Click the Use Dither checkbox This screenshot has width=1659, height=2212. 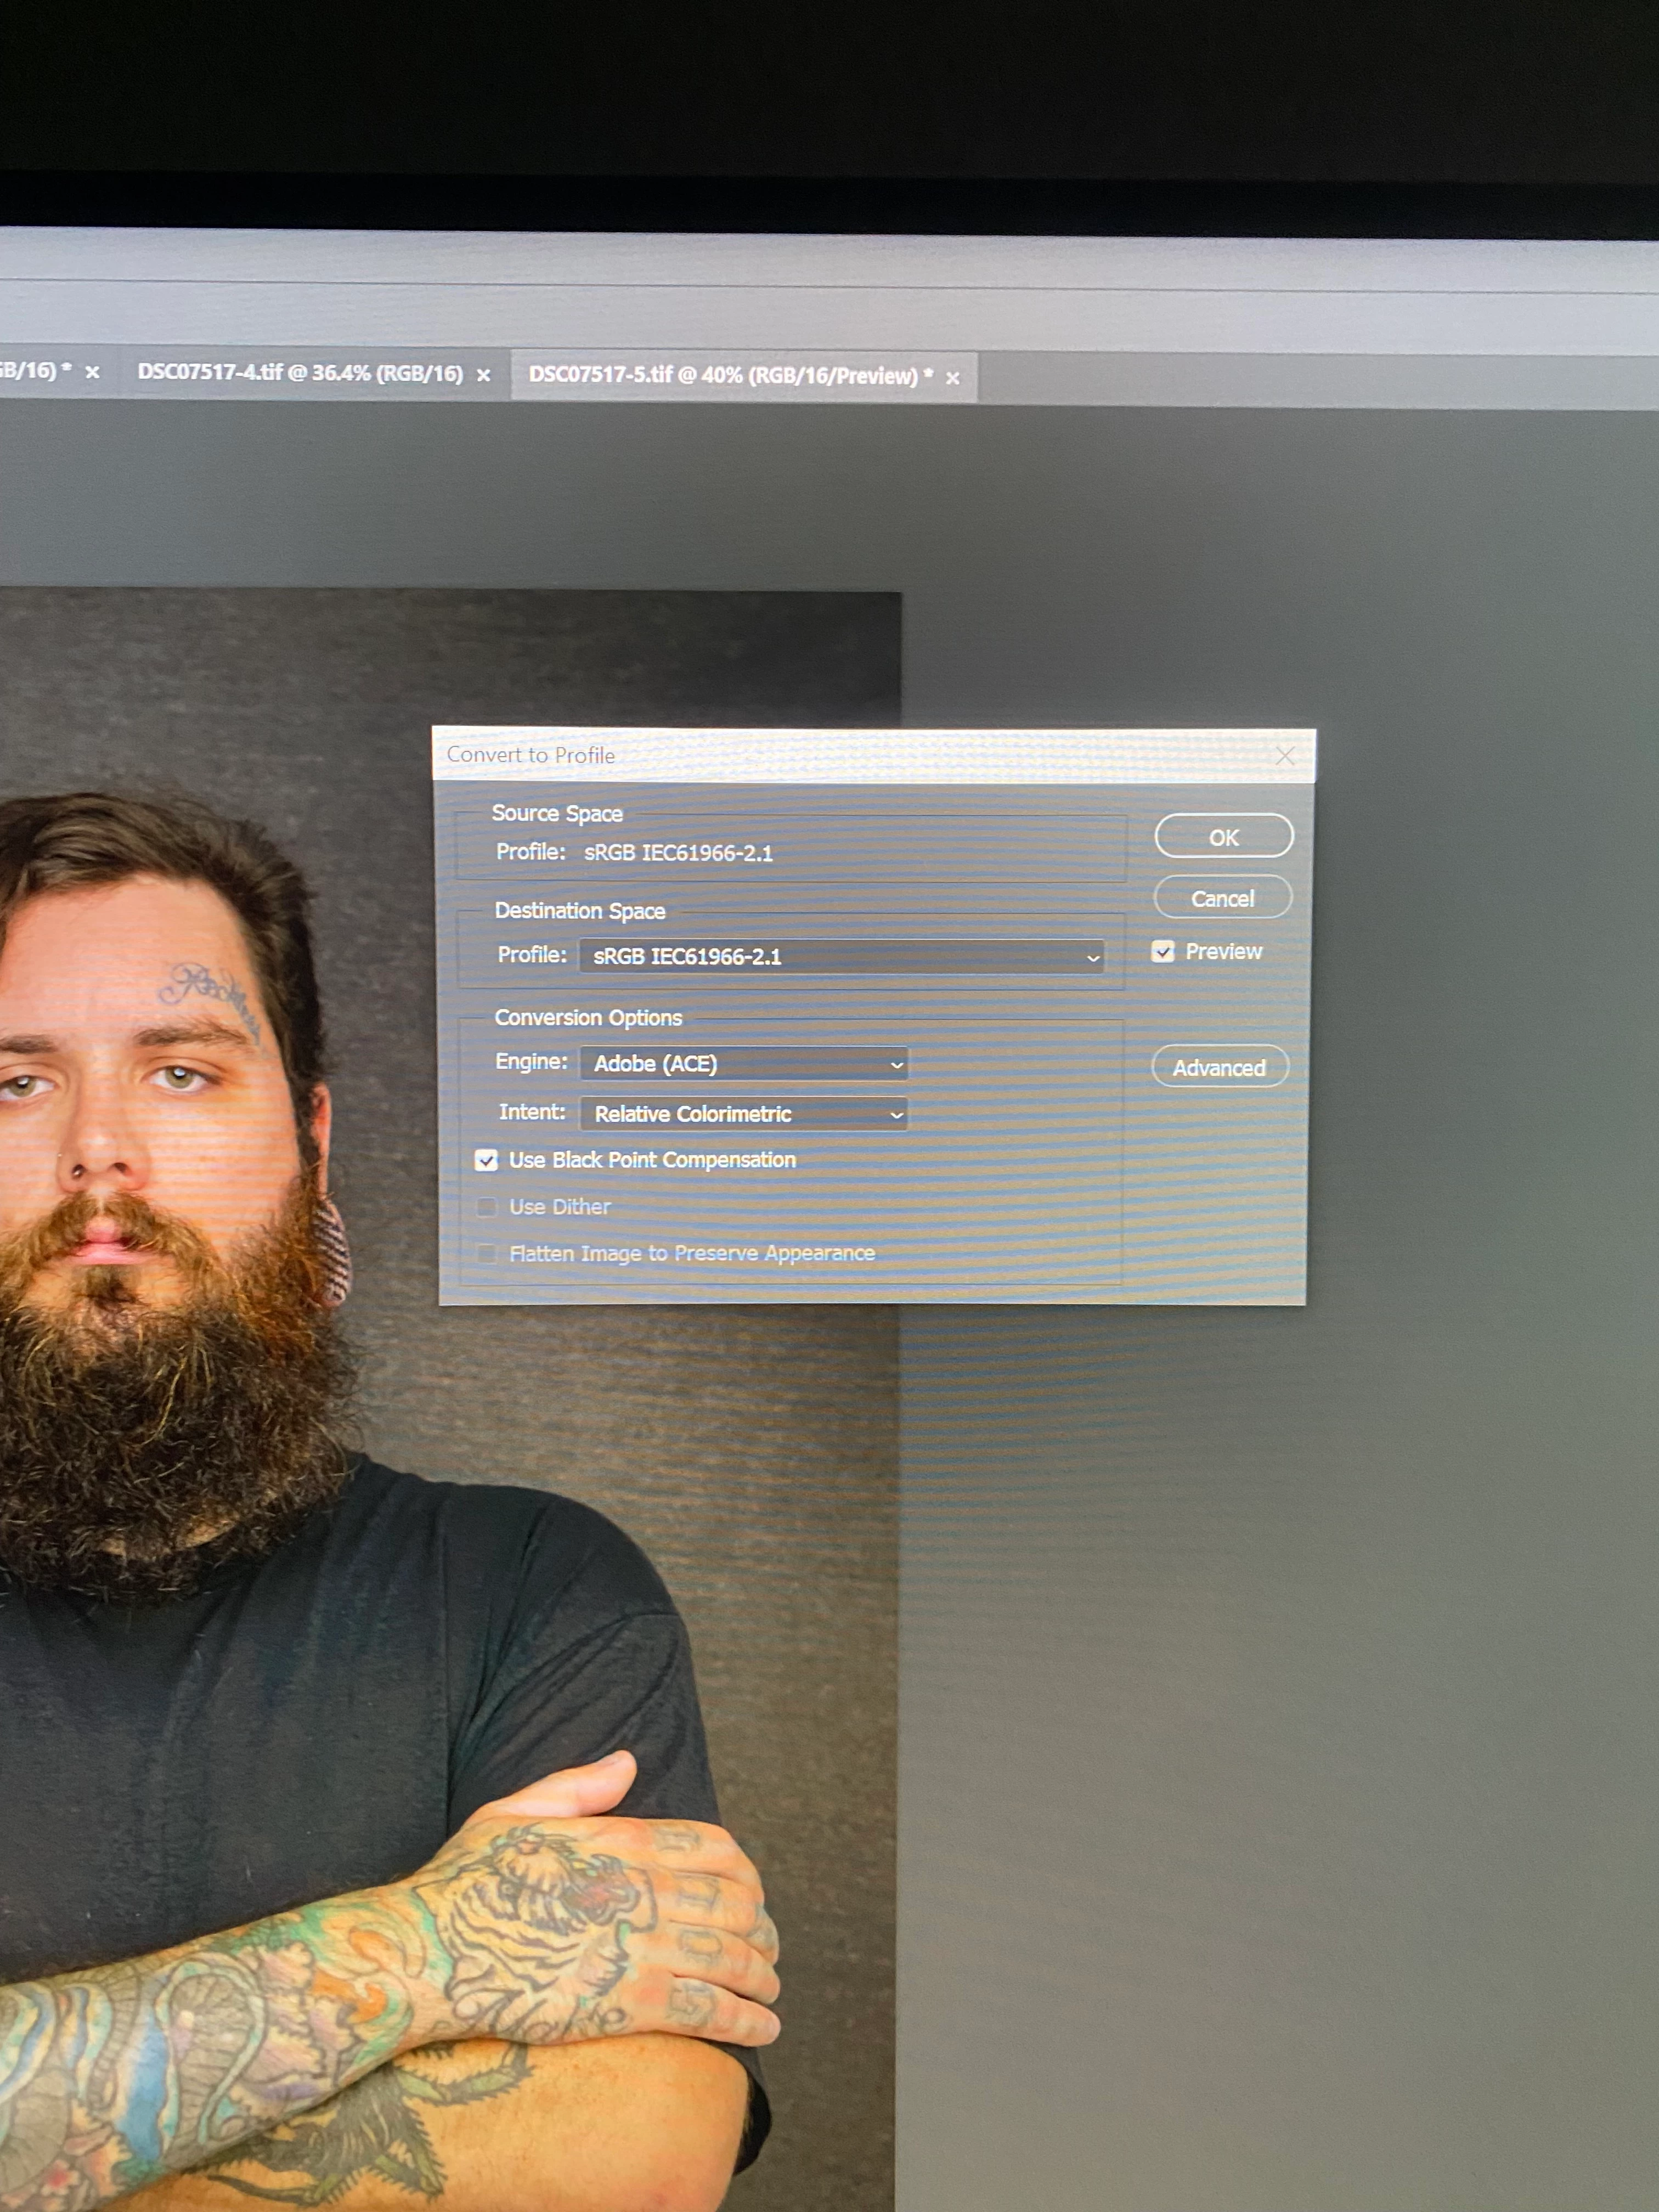[486, 1207]
